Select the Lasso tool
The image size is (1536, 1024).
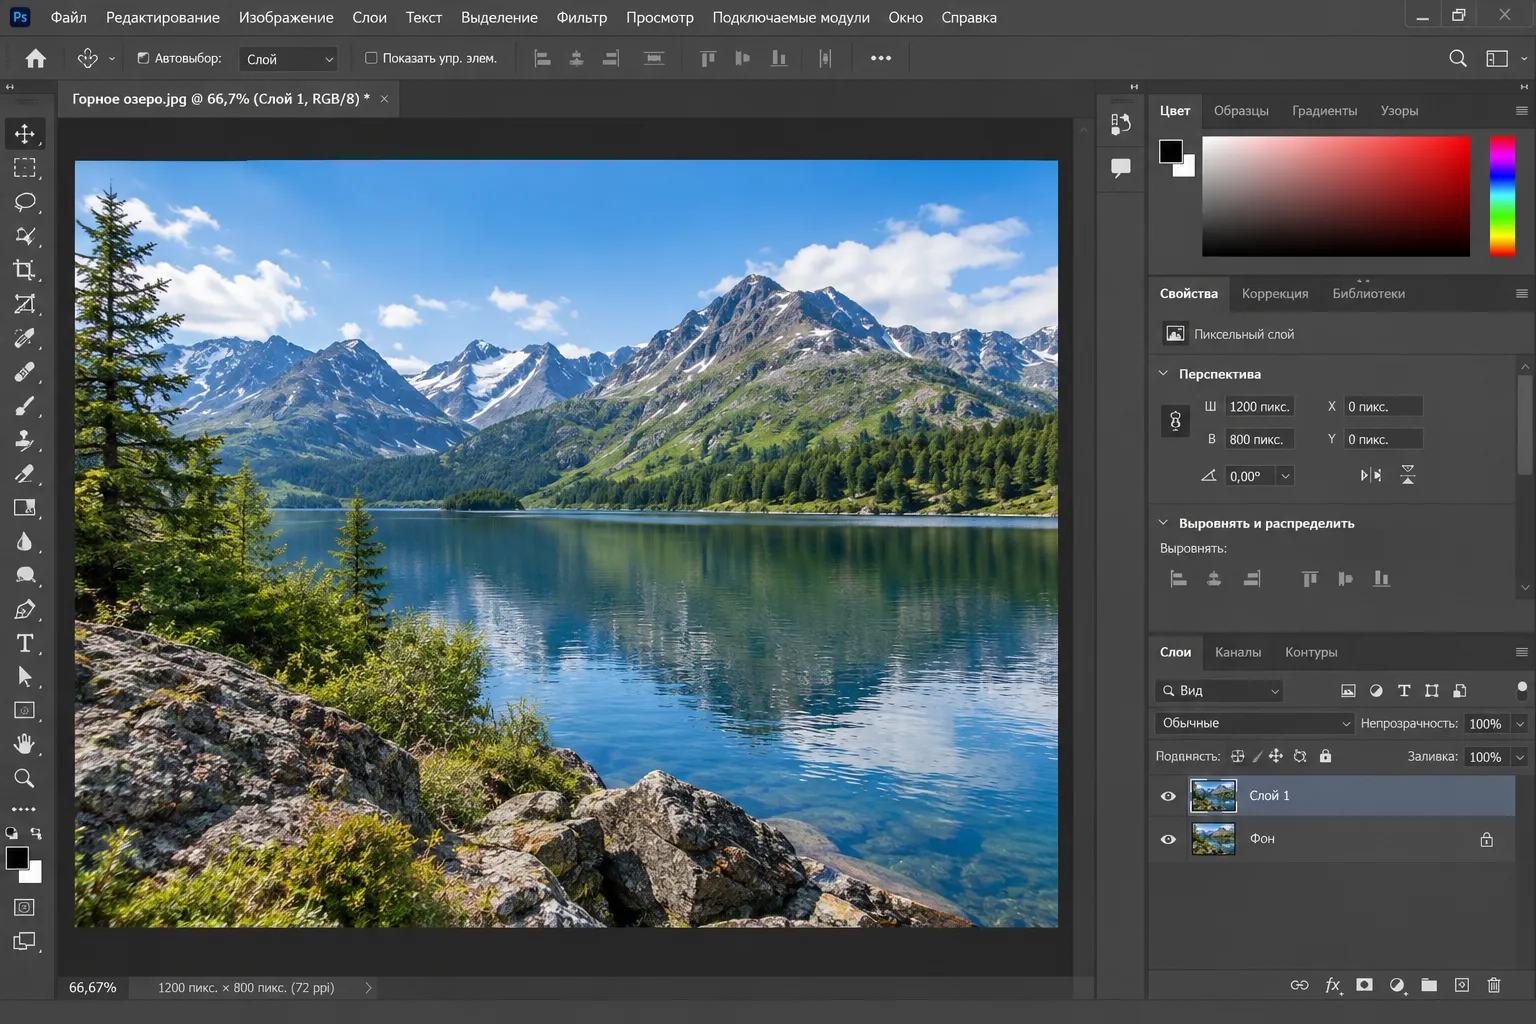coord(25,202)
